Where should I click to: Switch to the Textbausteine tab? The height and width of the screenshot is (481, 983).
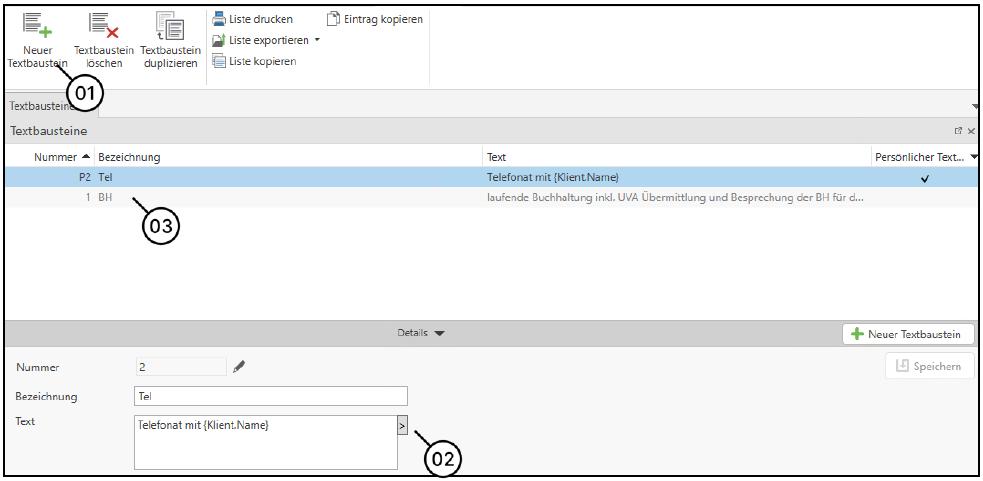(40, 106)
